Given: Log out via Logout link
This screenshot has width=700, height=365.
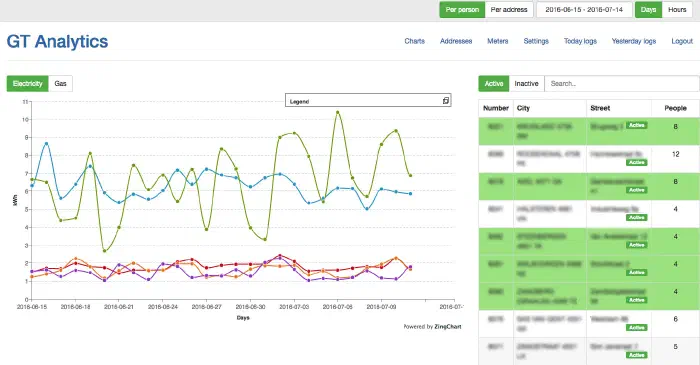Looking at the screenshot, I should 682,41.
